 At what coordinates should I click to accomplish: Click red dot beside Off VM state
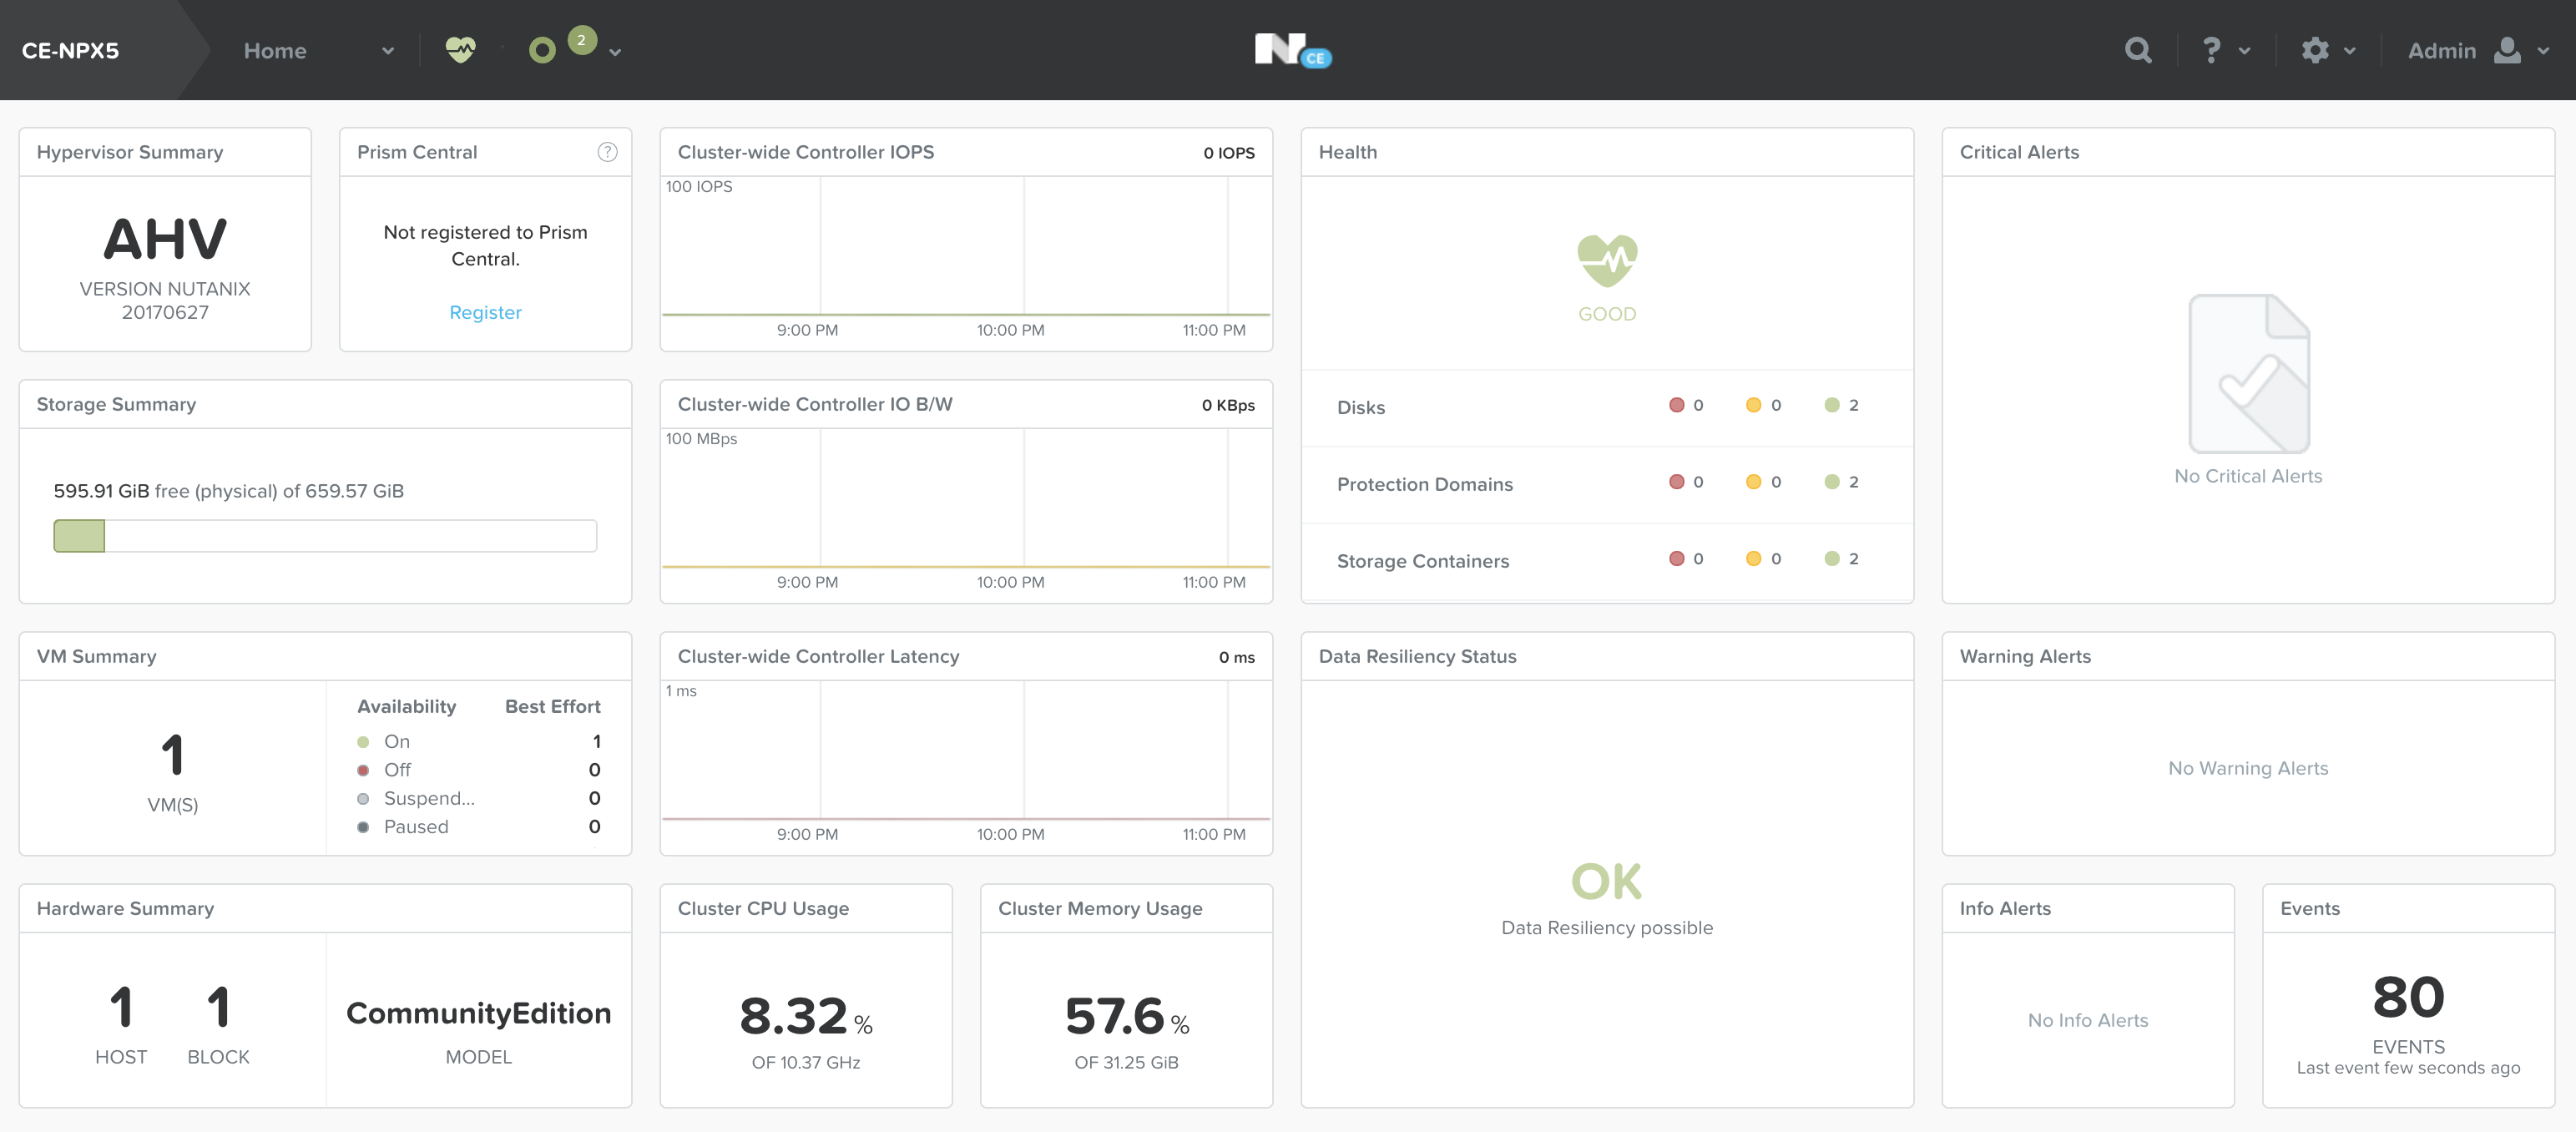[363, 770]
